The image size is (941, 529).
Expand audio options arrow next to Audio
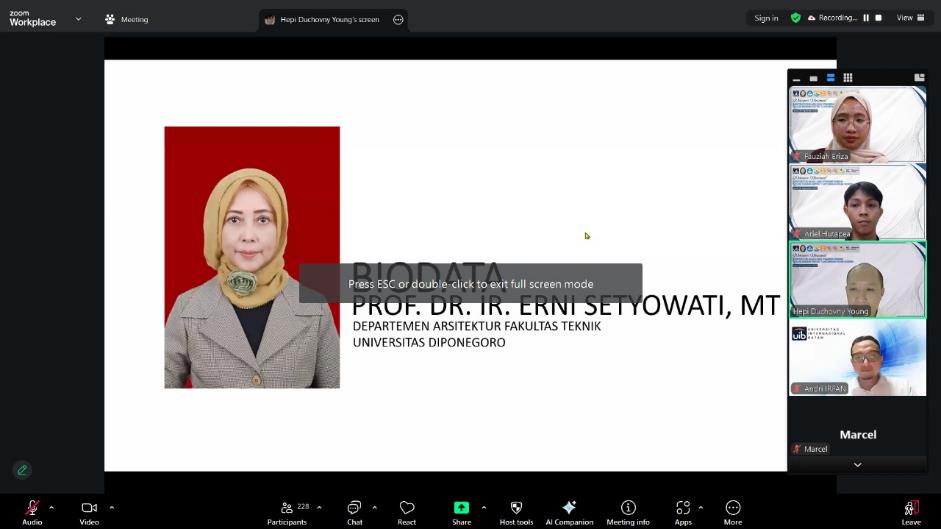(52, 507)
